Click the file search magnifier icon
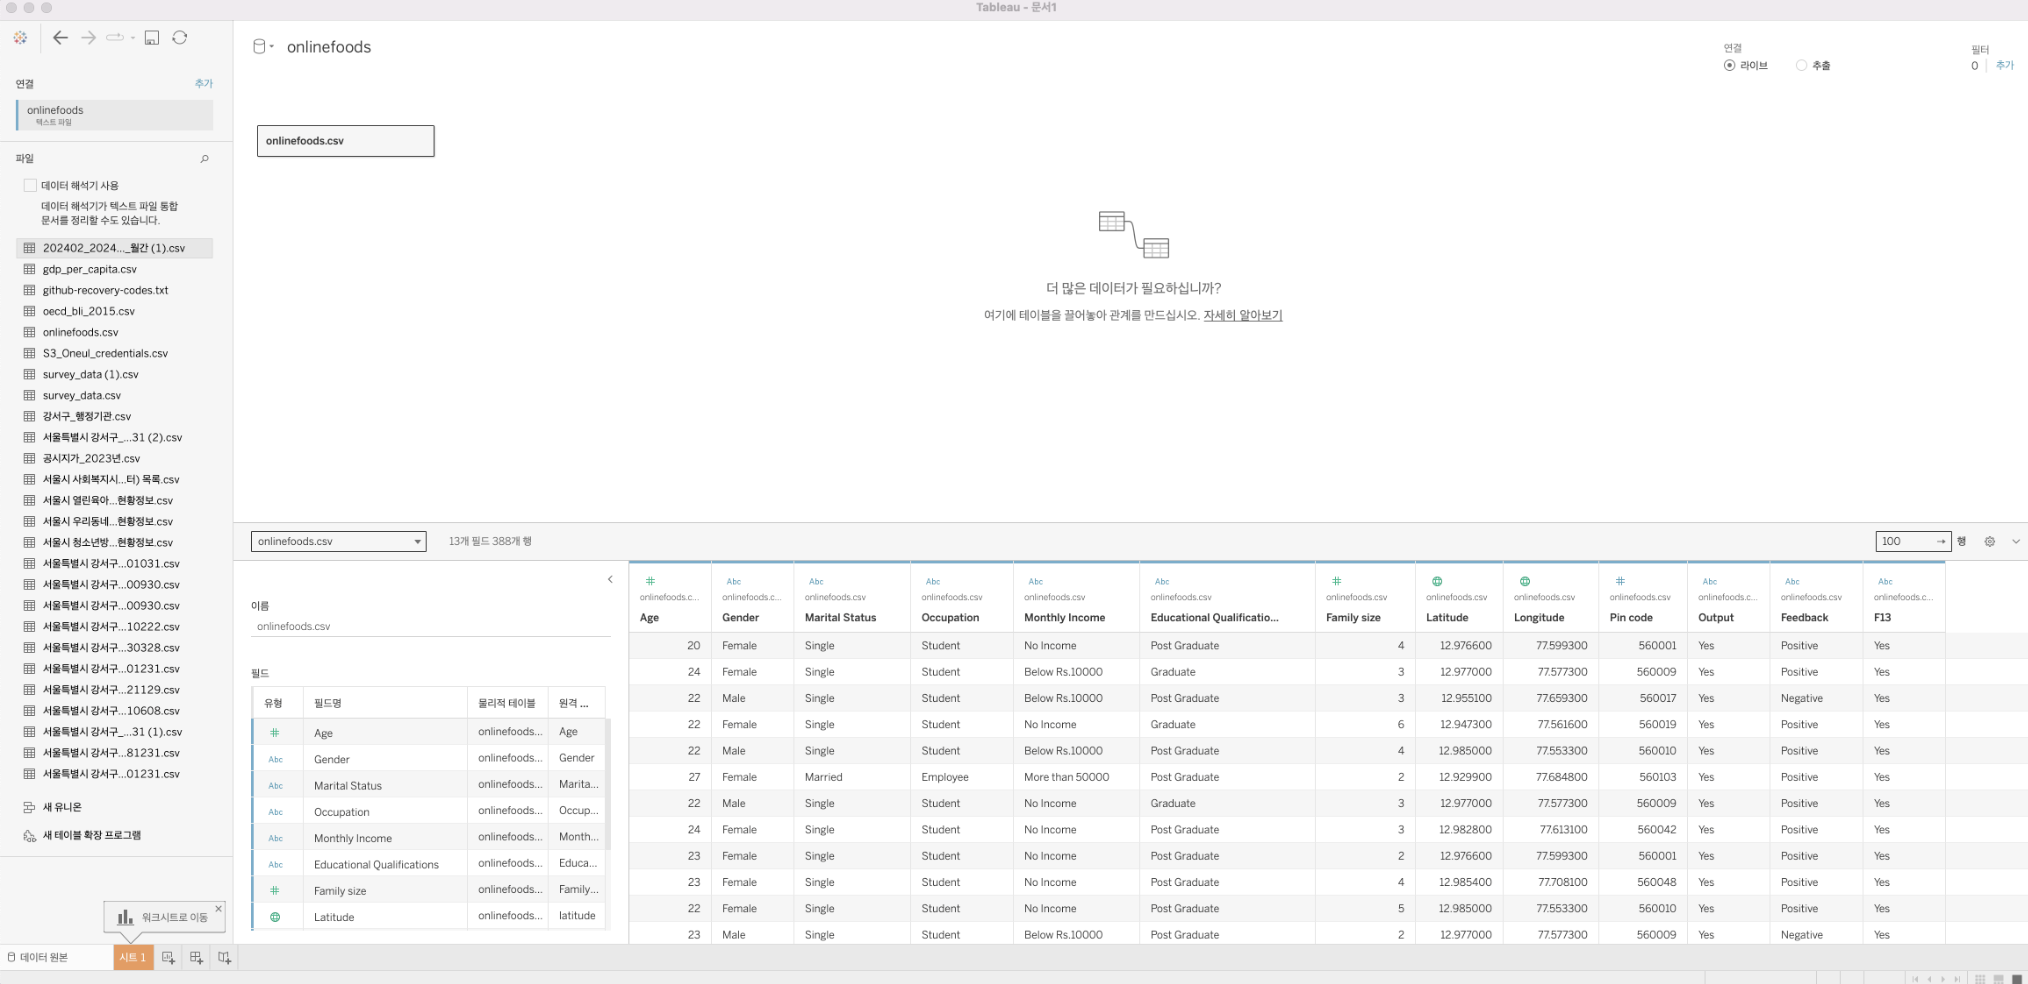2028x984 pixels. click(205, 159)
